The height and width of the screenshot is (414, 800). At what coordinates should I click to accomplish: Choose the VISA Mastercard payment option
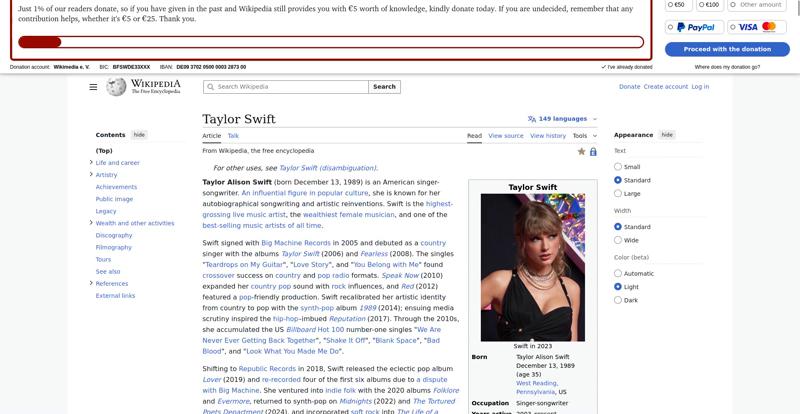pyautogui.click(x=757, y=27)
